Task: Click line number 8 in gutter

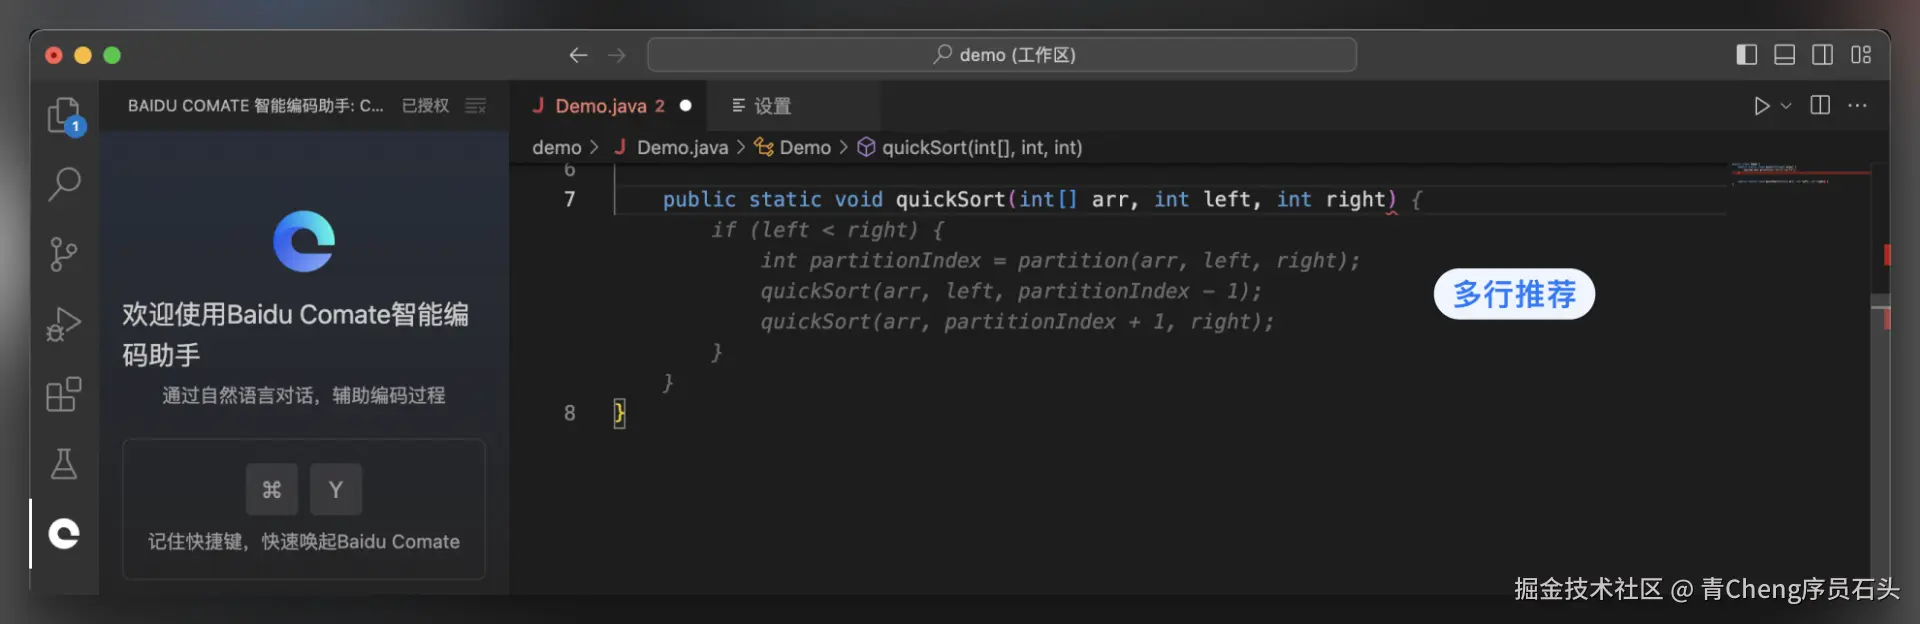Action: (x=570, y=413)
